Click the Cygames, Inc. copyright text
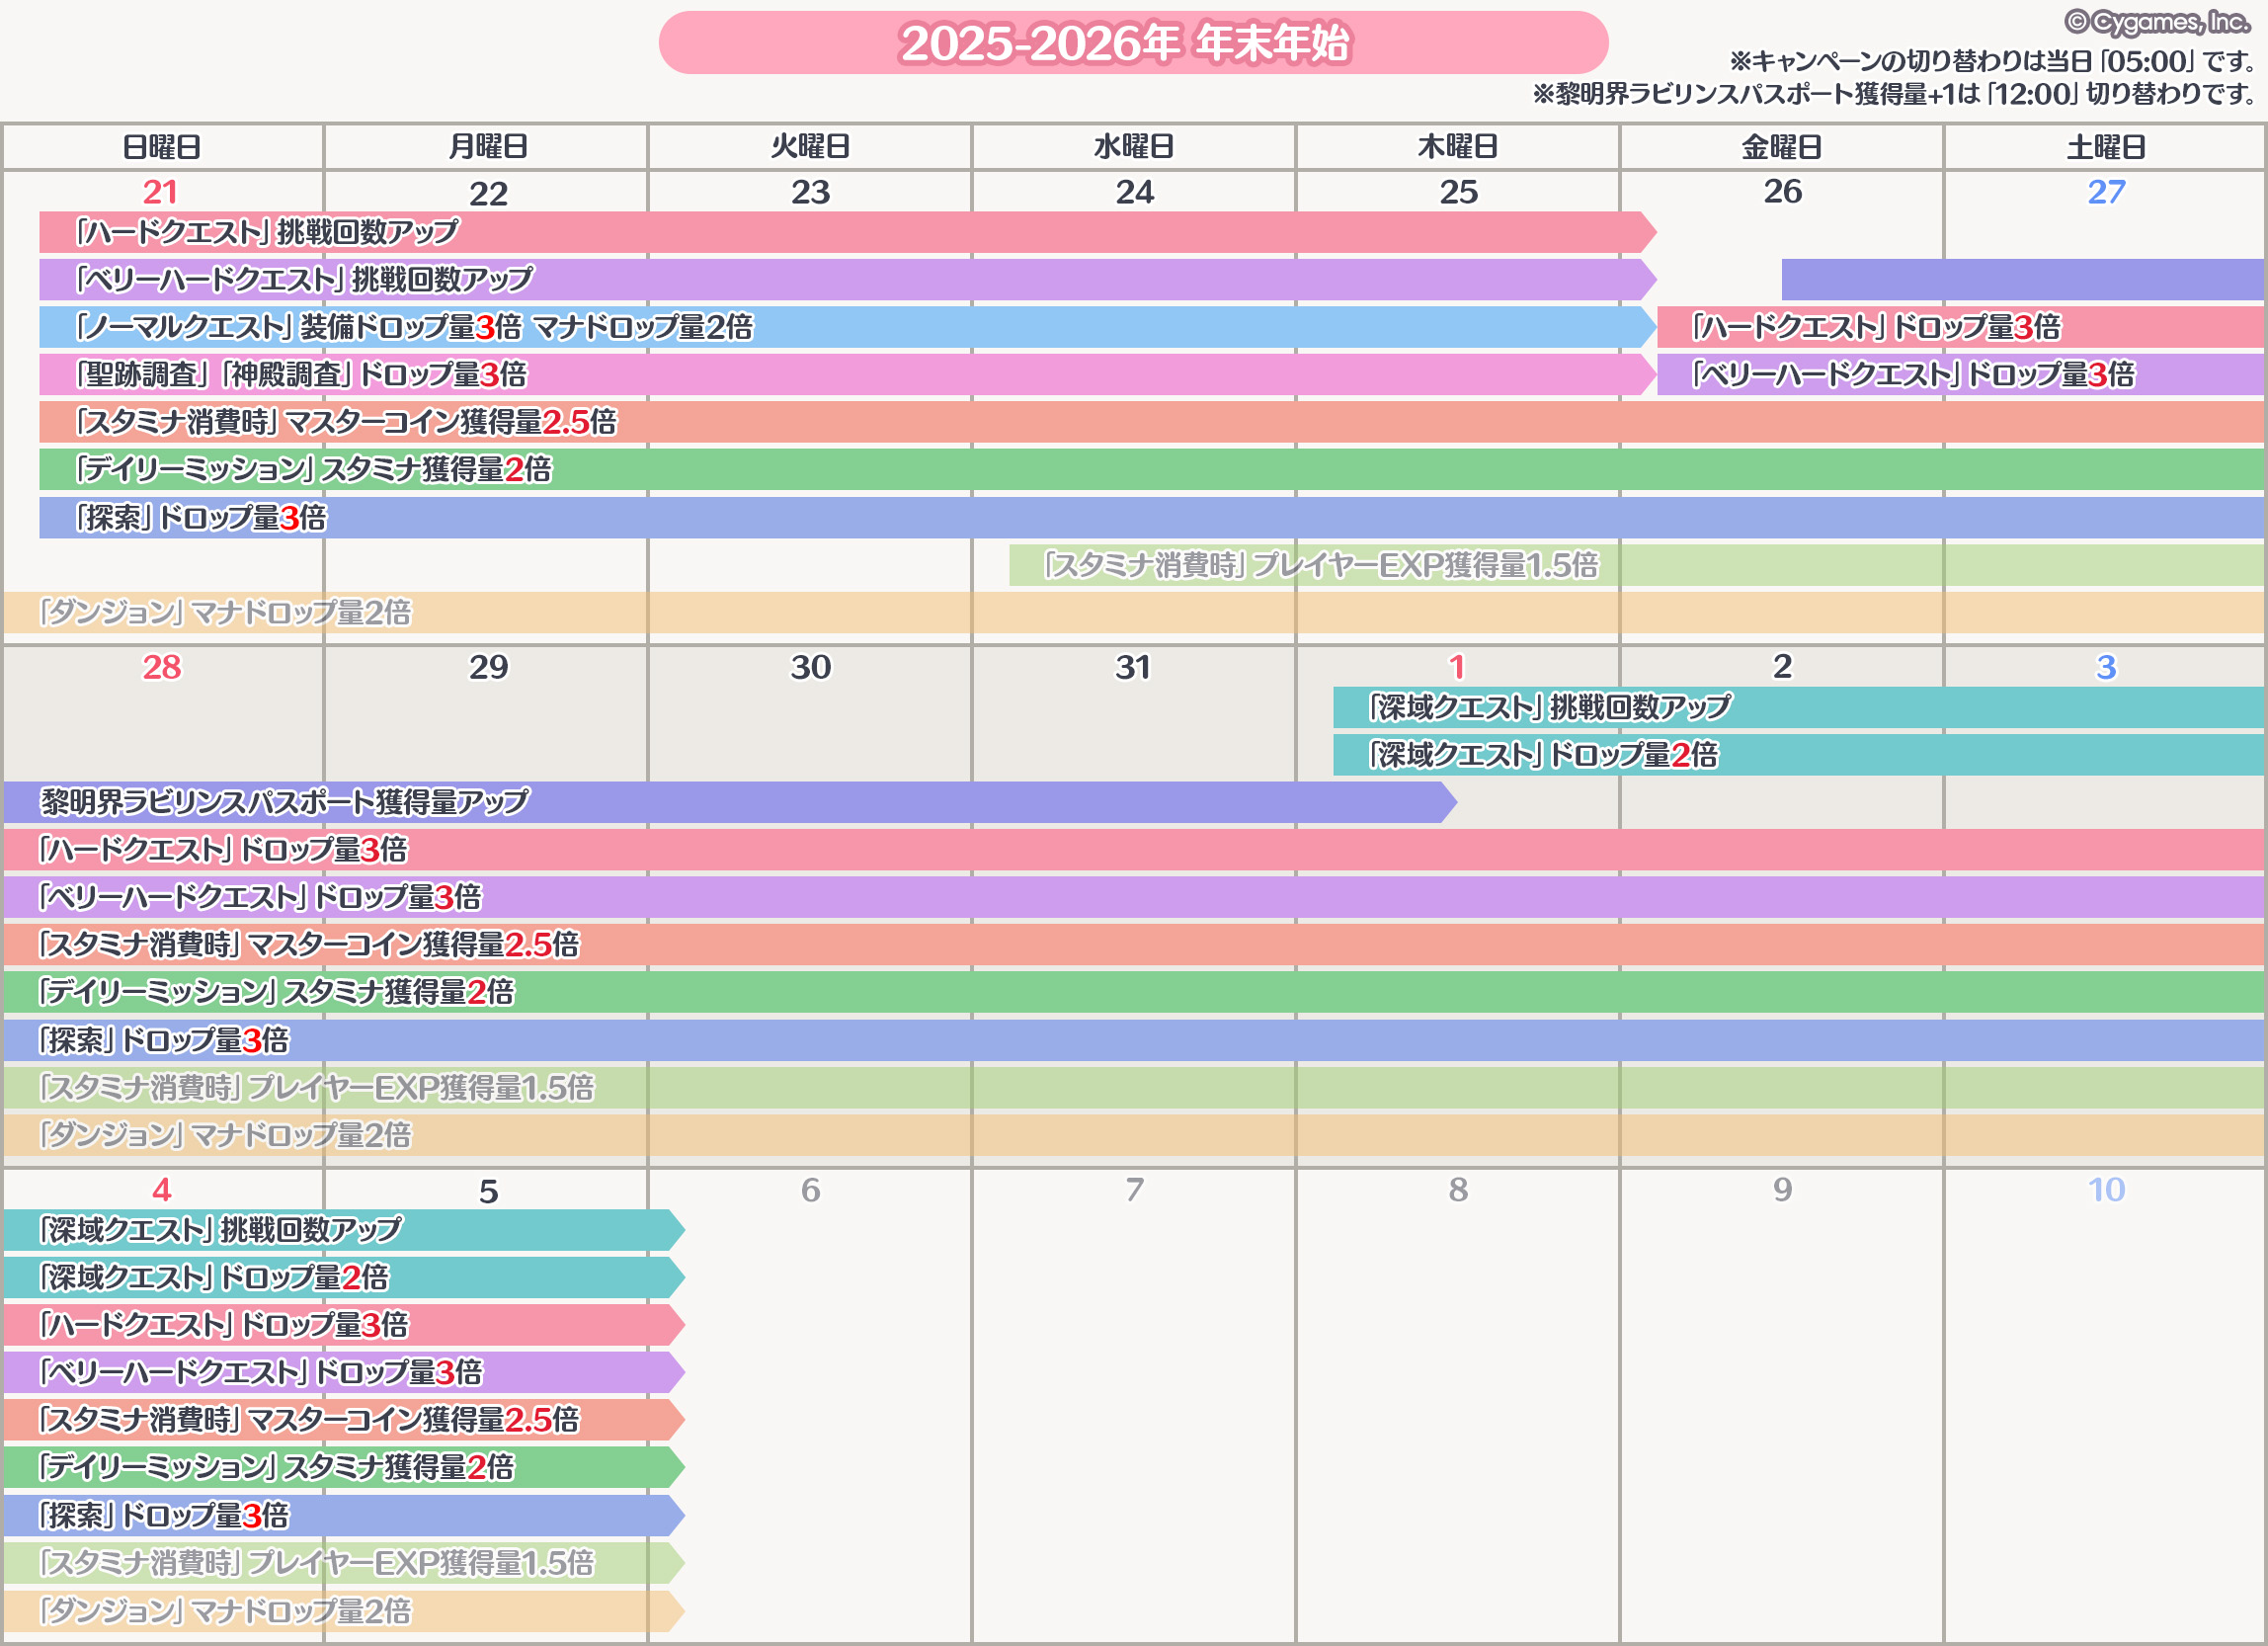The image size is (2268, 1646). pyautogui.click(x=2157, y=22)
